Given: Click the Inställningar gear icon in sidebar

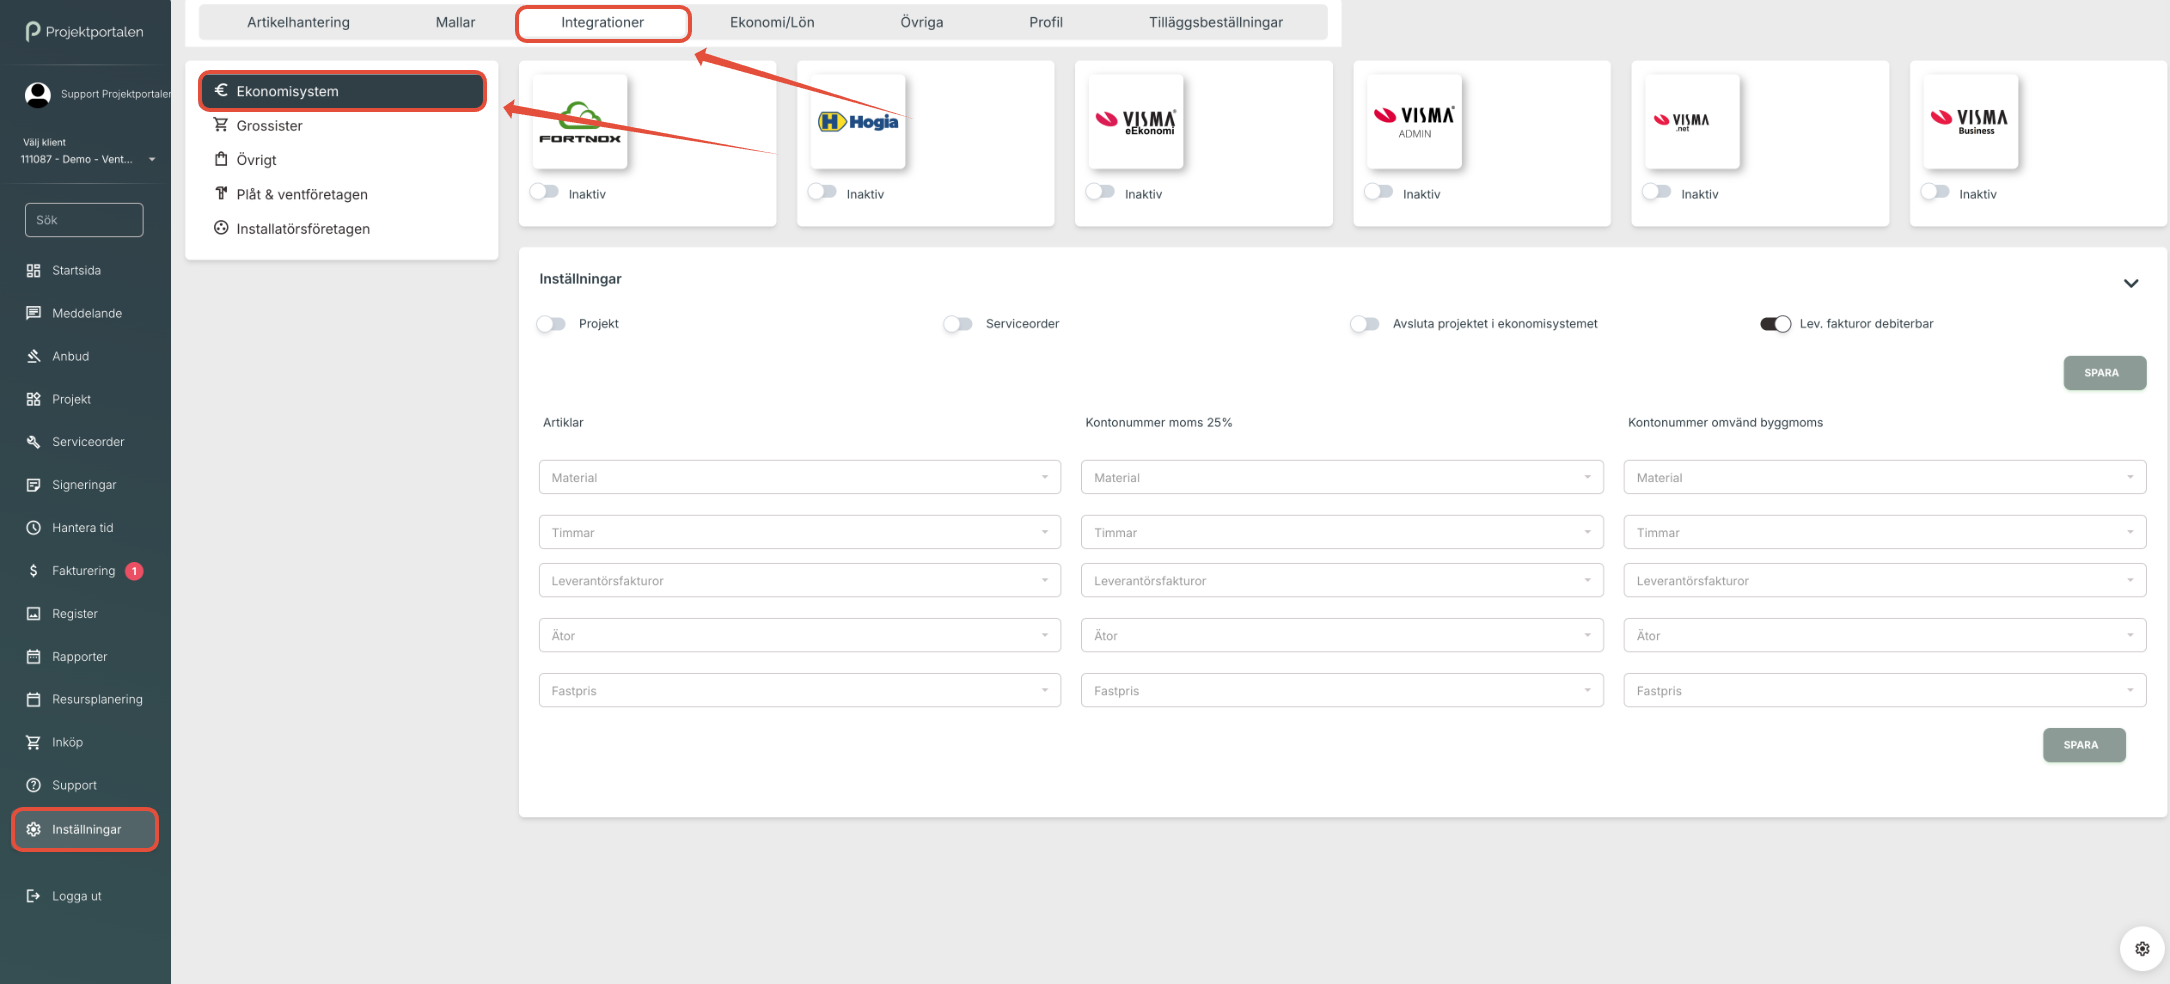Looking at the screenshot, I should pyautogui.click(x=33, y=829).
